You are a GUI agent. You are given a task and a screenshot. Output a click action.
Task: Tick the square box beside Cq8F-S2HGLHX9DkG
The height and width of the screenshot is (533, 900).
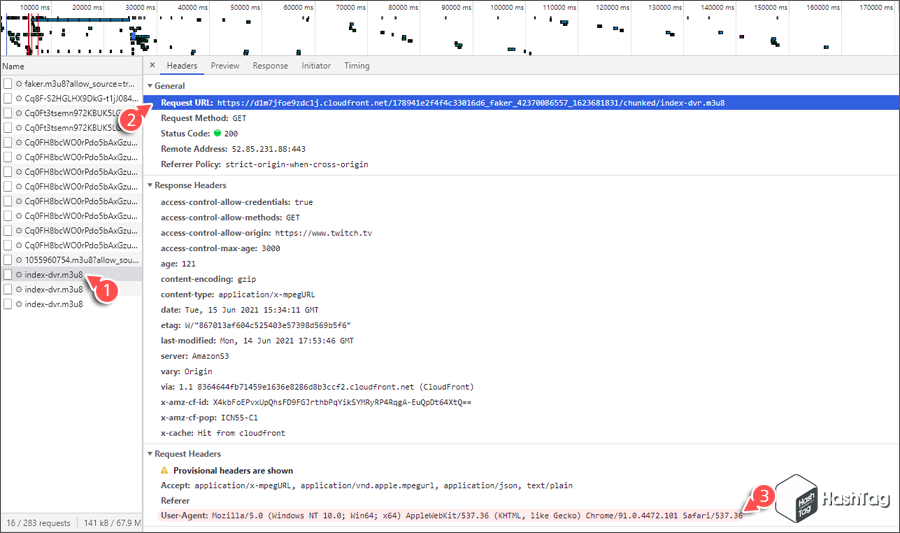pos(7,98)
